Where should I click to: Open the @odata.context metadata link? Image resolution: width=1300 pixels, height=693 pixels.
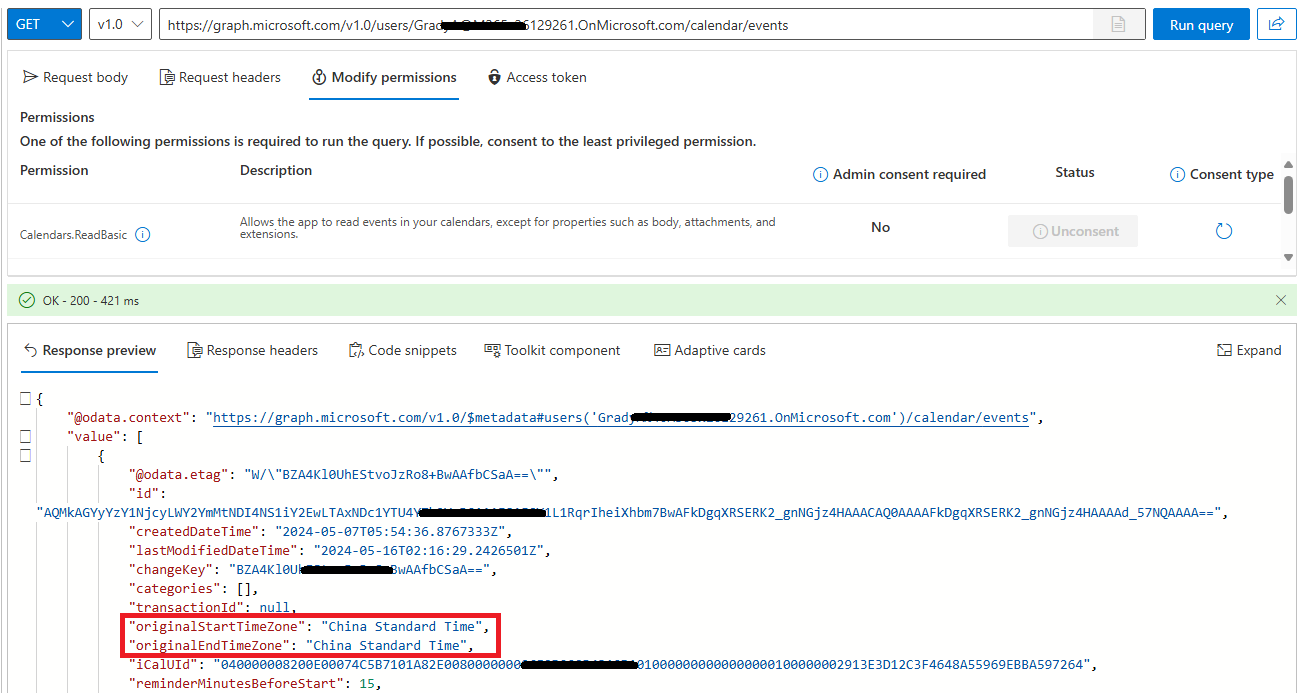(621, 417)
